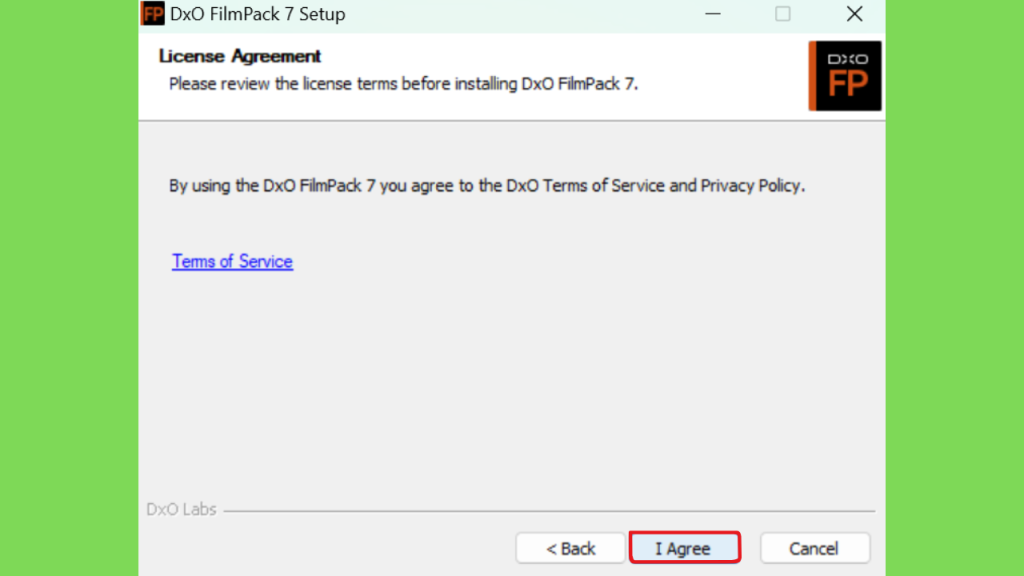
Task: Close the DxO FilmPack 7 Setup window
Action: click(854, 14)
